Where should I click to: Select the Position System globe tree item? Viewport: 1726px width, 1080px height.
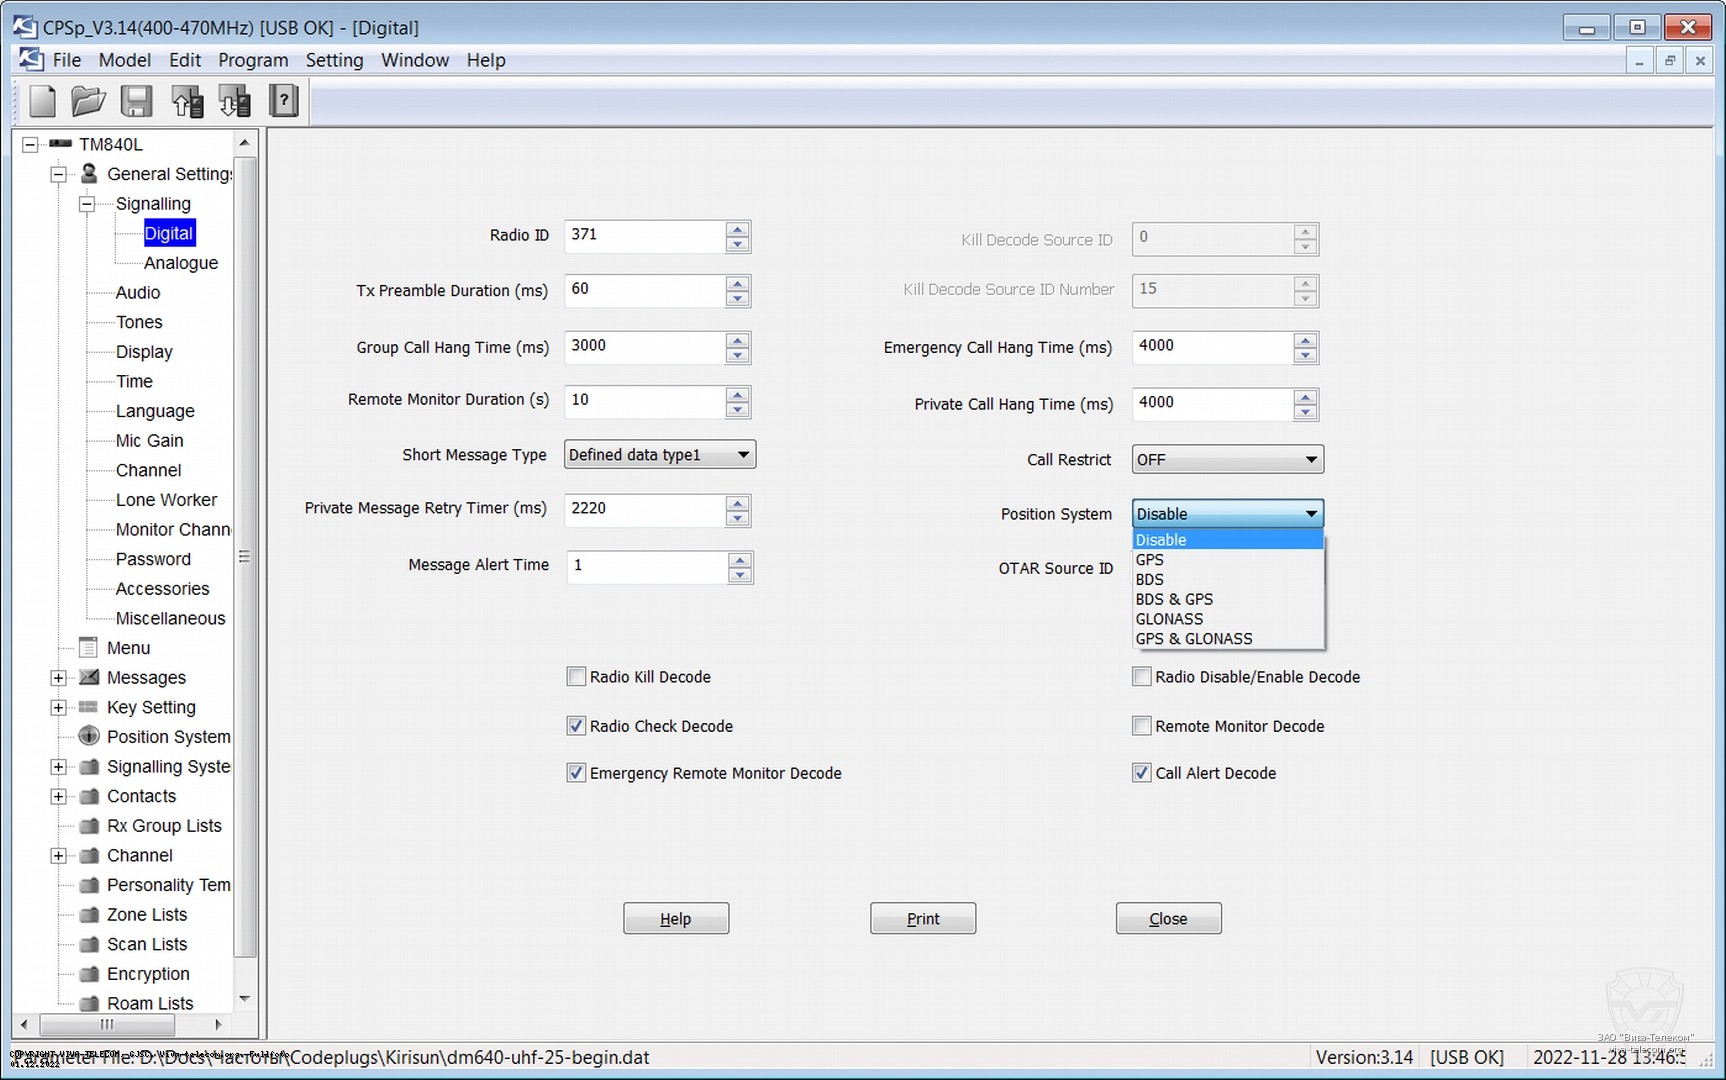click(168, 737)
